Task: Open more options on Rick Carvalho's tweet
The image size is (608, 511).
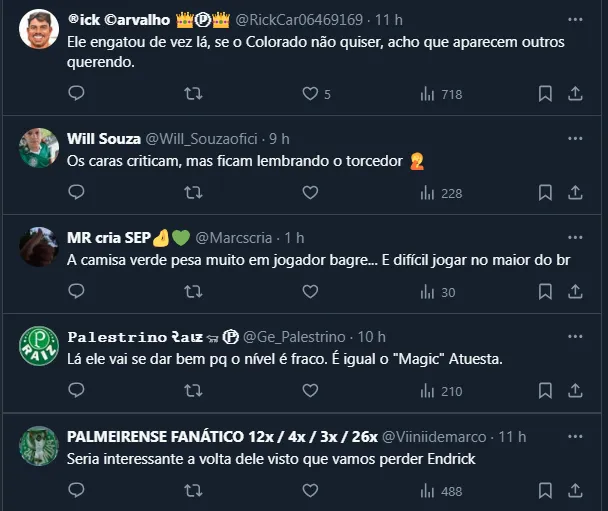Action: coord(575,19)
